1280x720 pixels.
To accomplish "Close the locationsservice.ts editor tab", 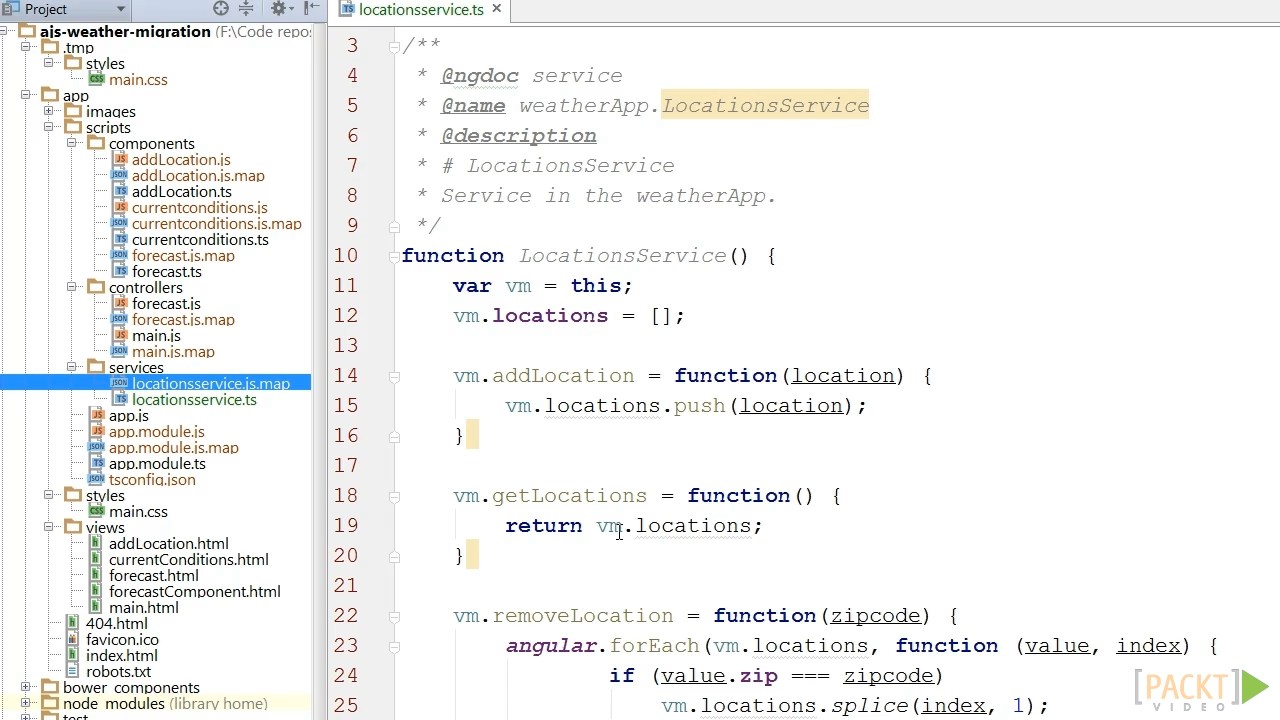I will click(x=496, y=10).
